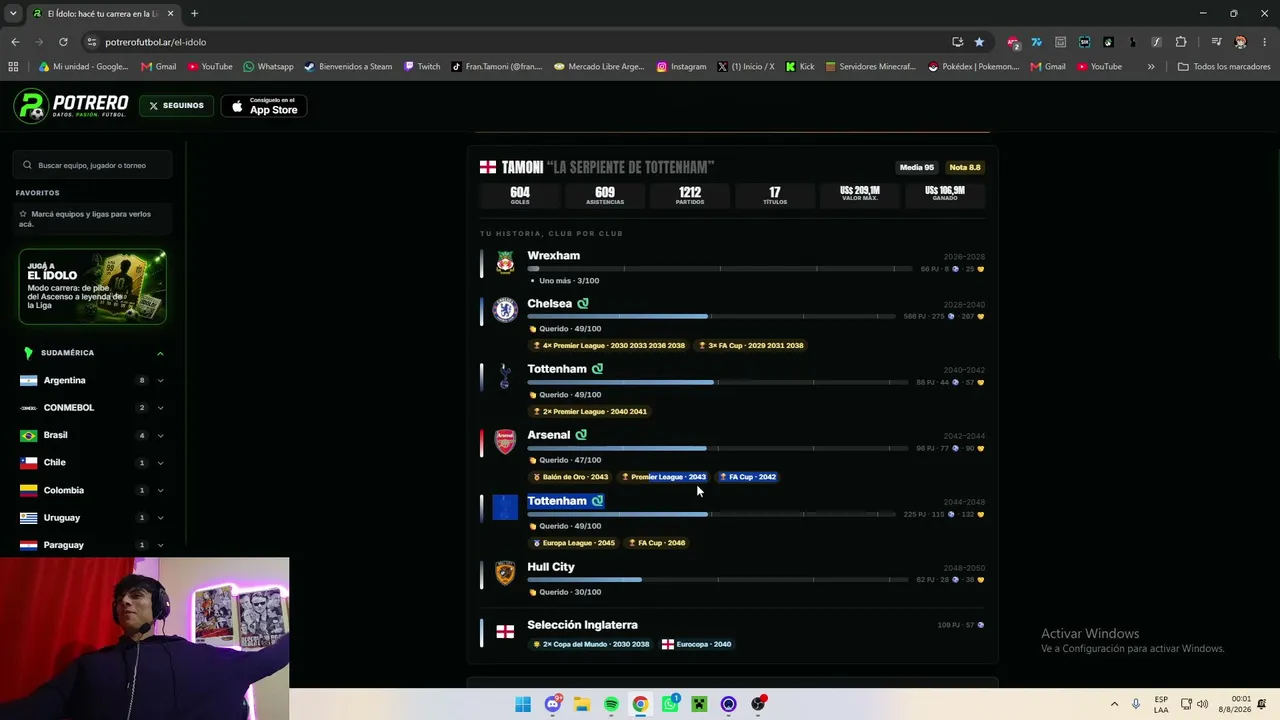This screenshot has height=720, width=1280.
Task: Expand the Colombia league list
Action: 160,491
